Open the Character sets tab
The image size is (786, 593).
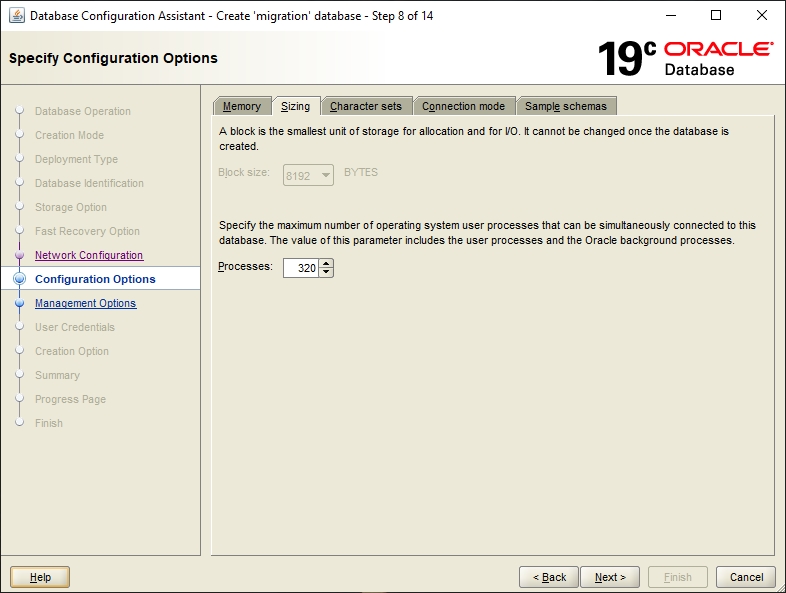point(365,106)
